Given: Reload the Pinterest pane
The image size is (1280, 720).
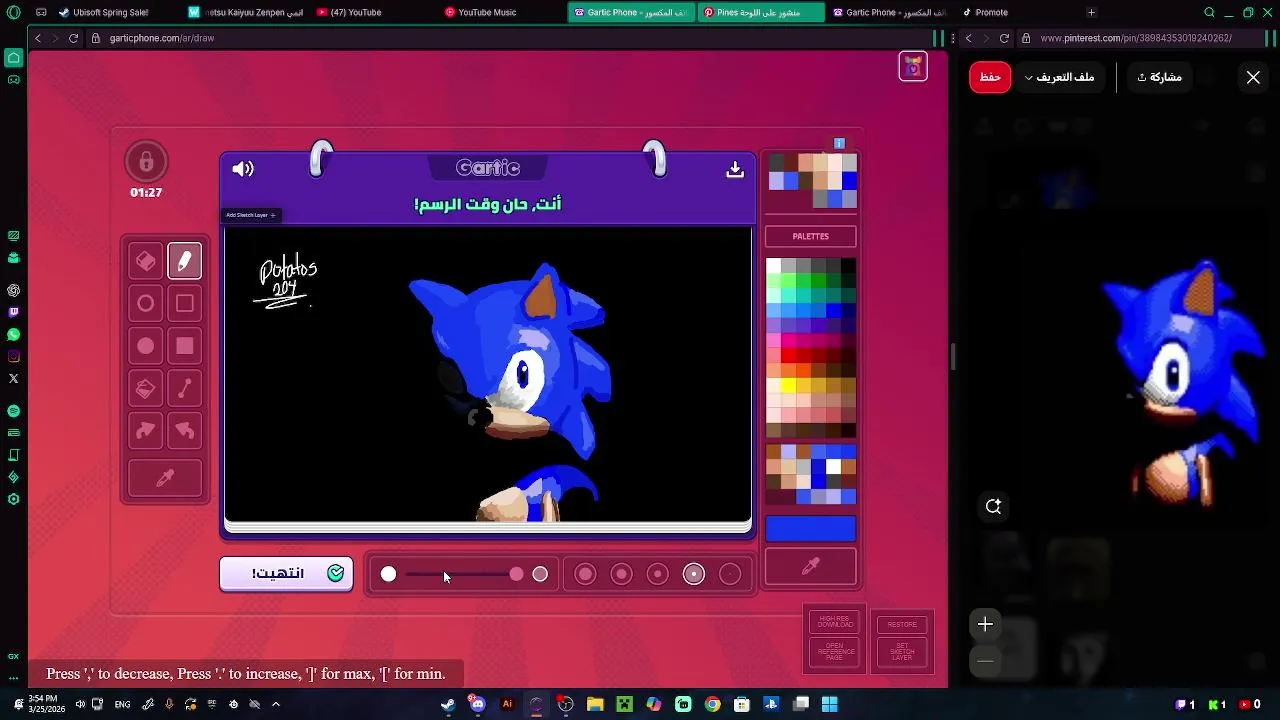Looking at the screenshot, I should (x=1005, y=38).
